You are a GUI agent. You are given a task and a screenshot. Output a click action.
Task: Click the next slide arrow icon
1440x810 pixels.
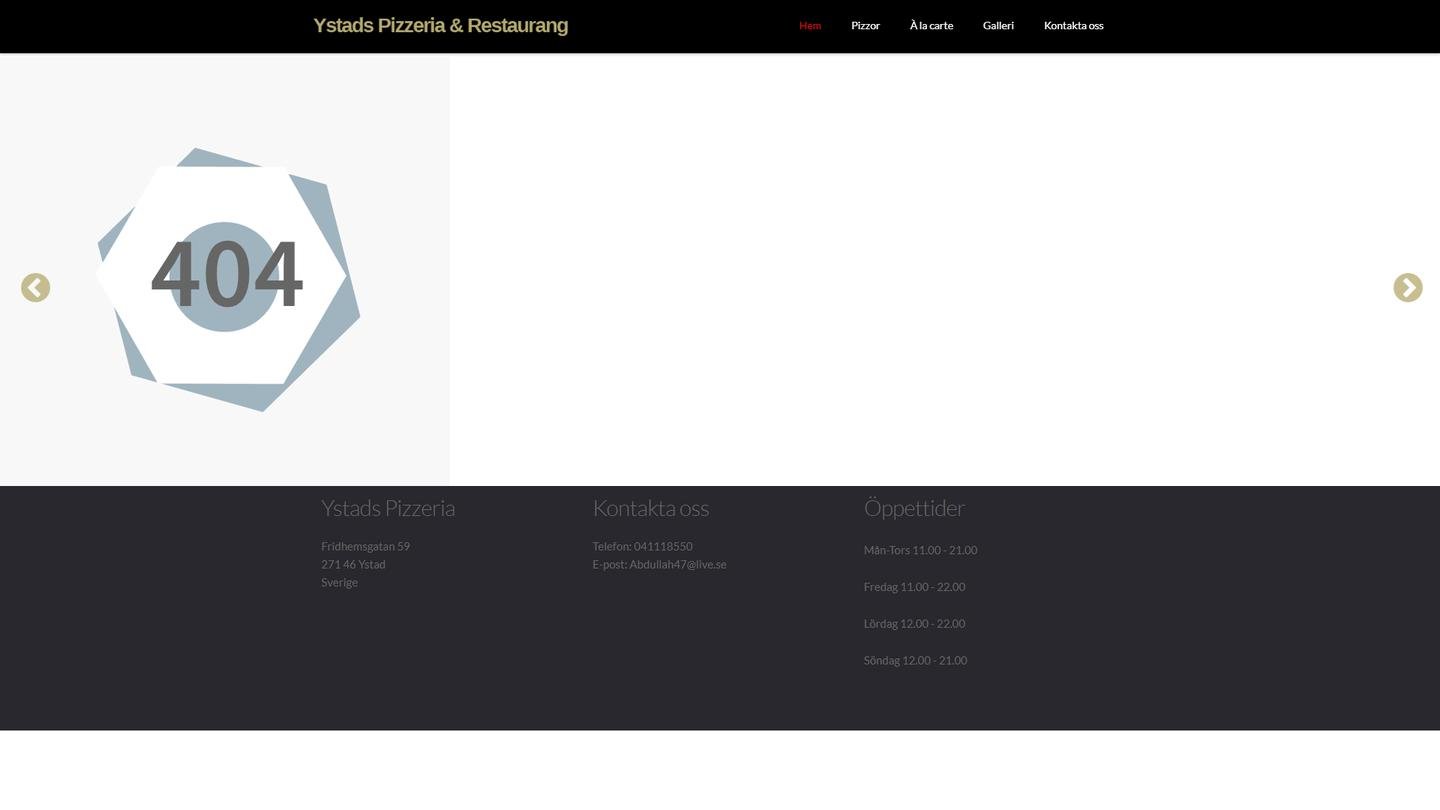(x=1407, y=288)
